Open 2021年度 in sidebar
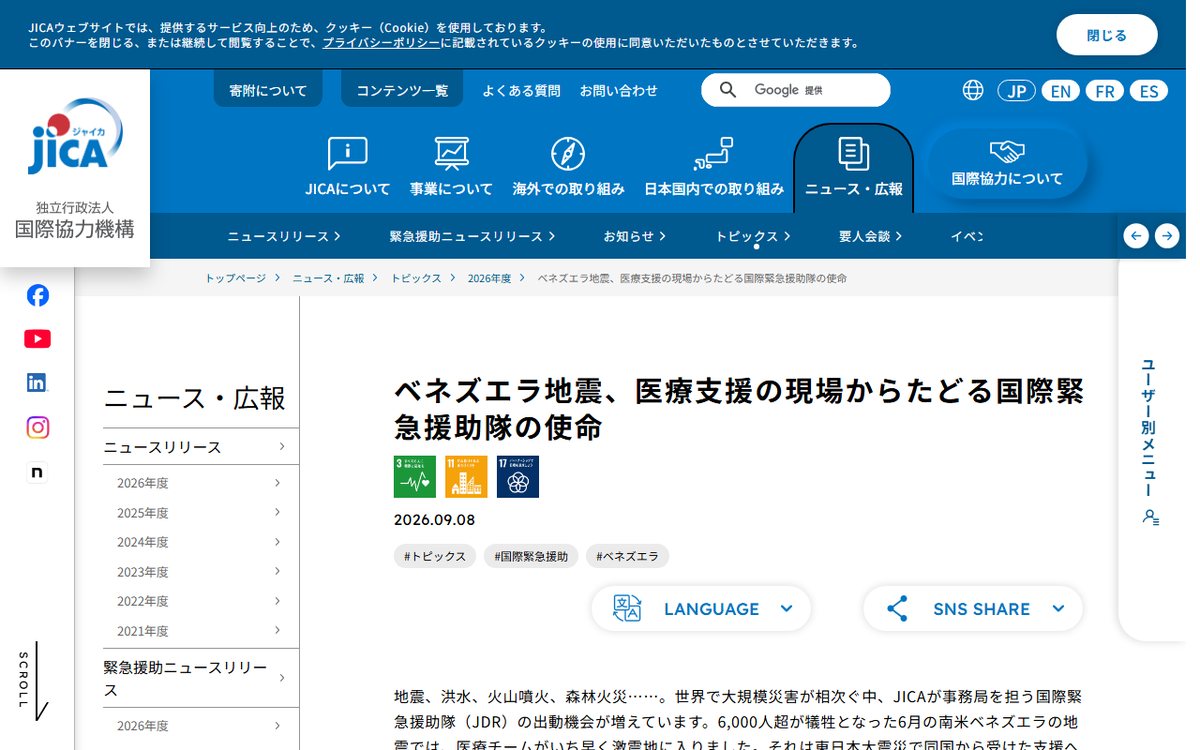 (201, 631)
